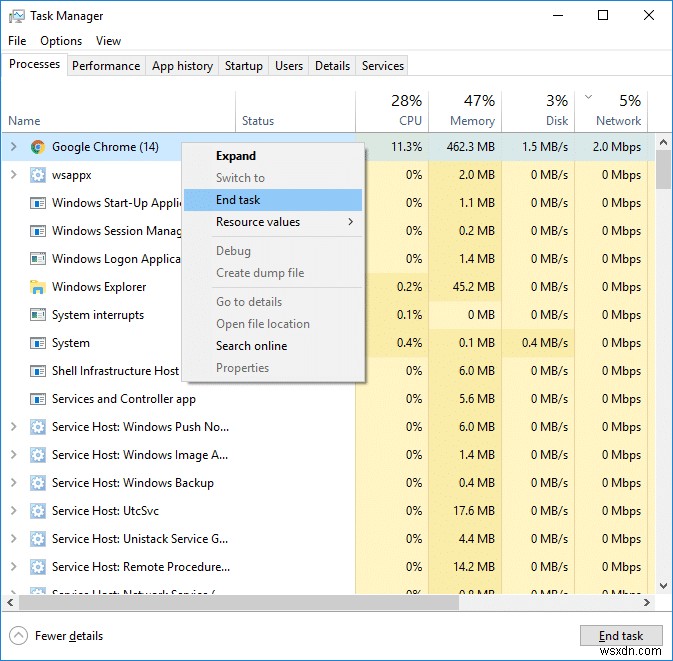Click the Fewer details link

pos(69,636)
